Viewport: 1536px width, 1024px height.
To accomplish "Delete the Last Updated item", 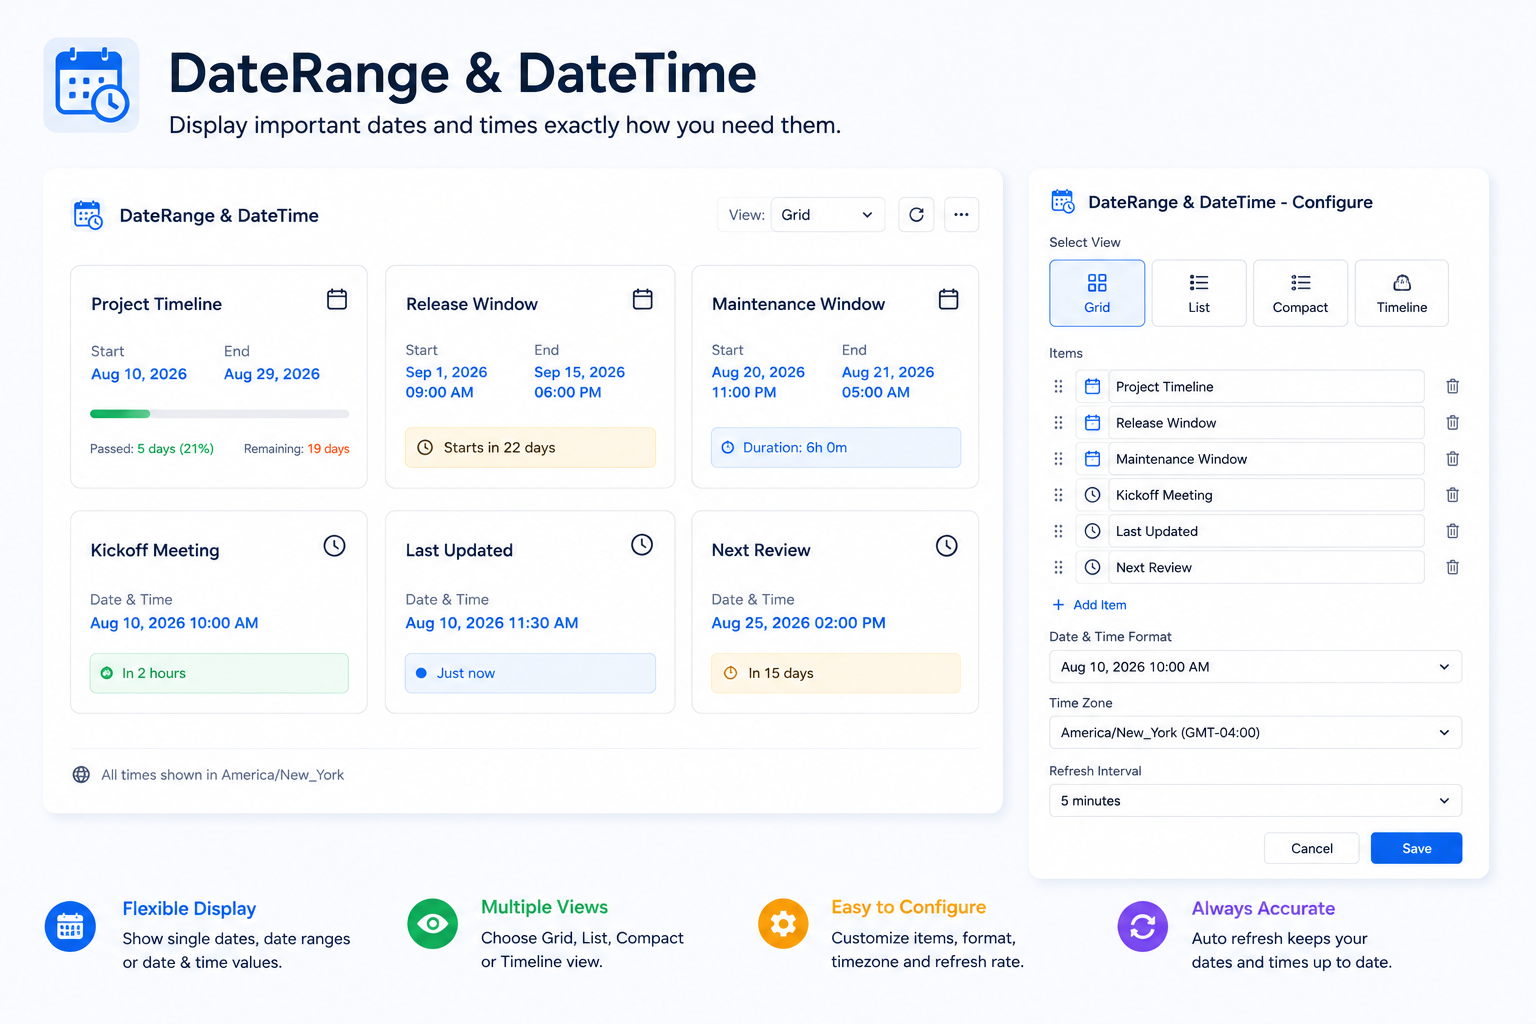I will (x=1452, y=530).
